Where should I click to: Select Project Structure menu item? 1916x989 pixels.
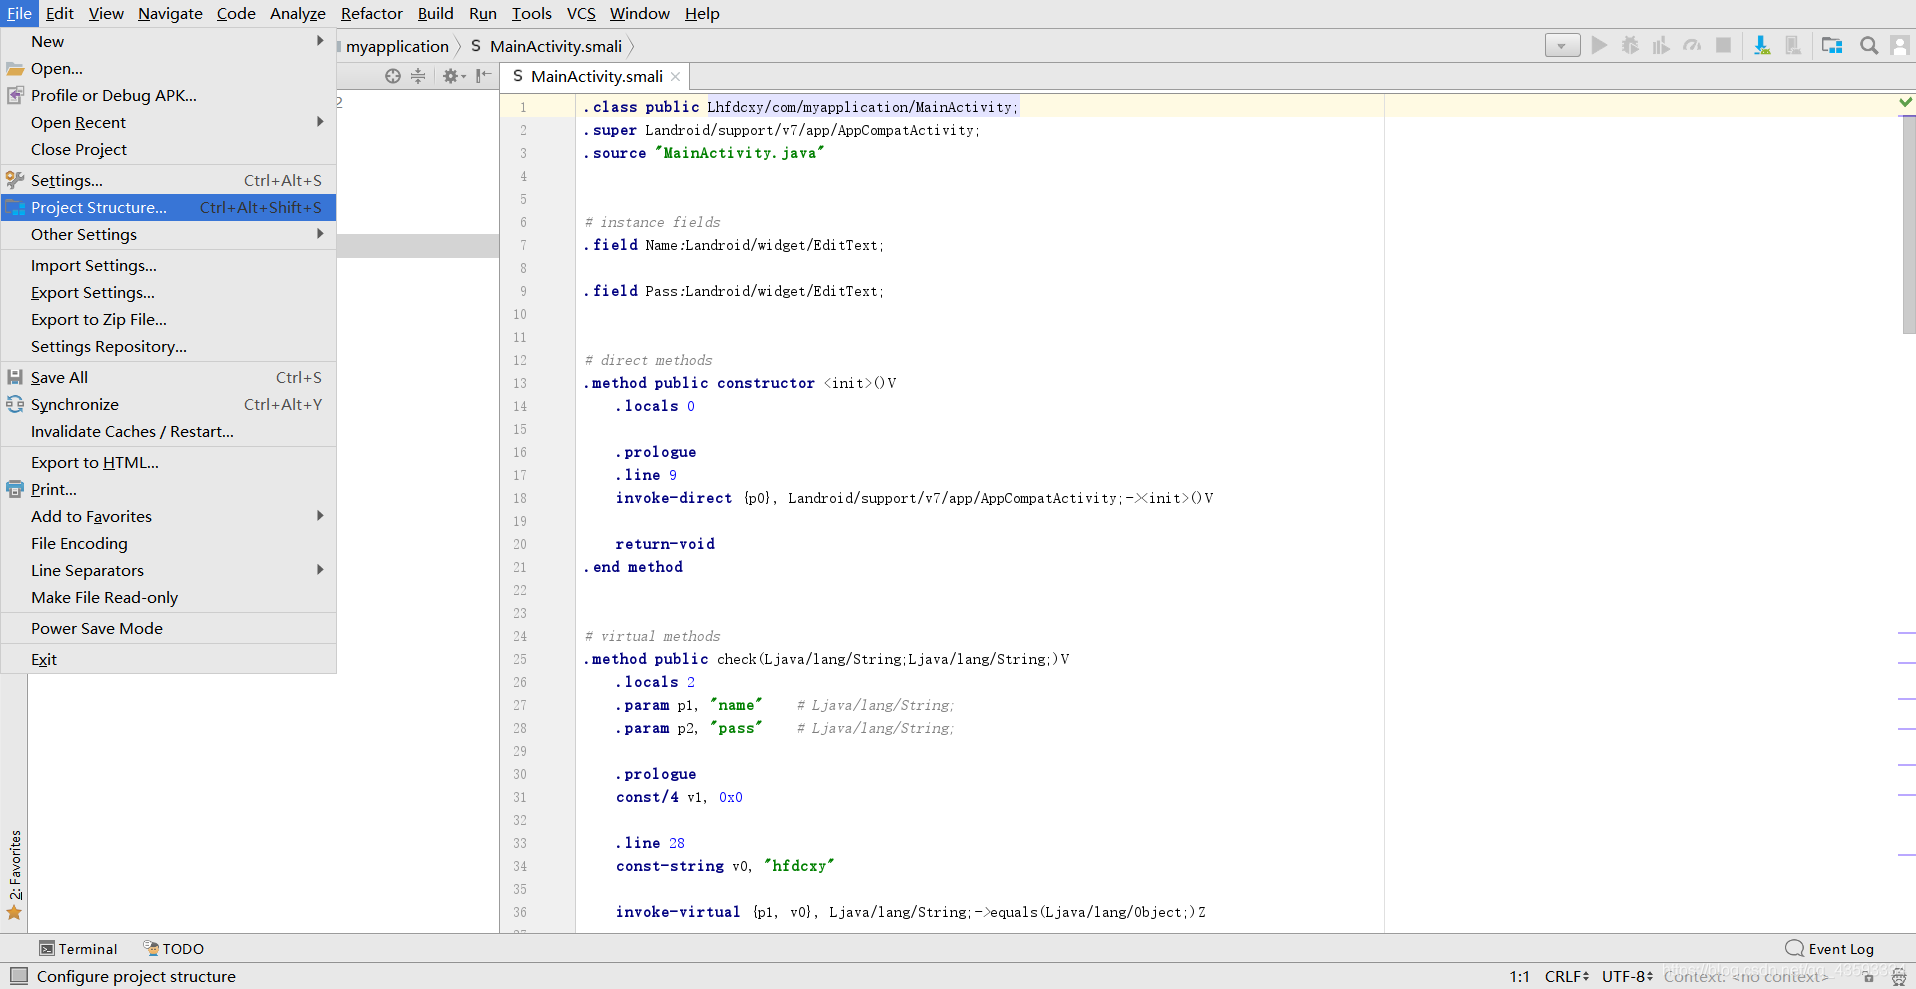point(168,207)
